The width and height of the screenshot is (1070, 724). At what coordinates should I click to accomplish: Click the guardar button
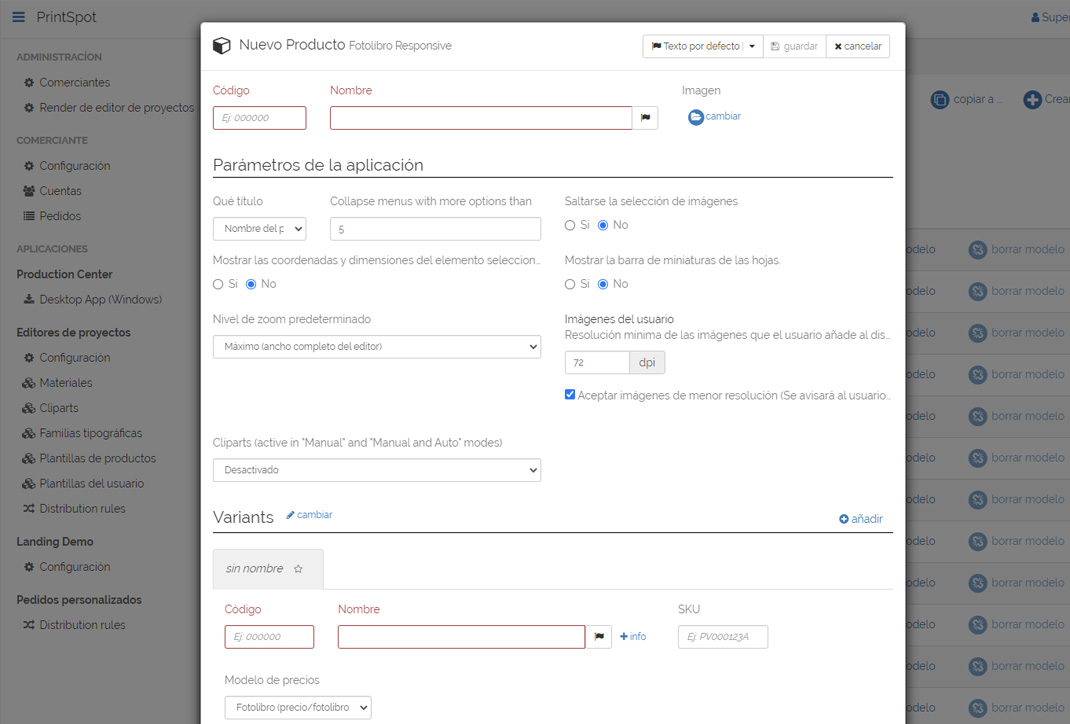pos(794,46)
